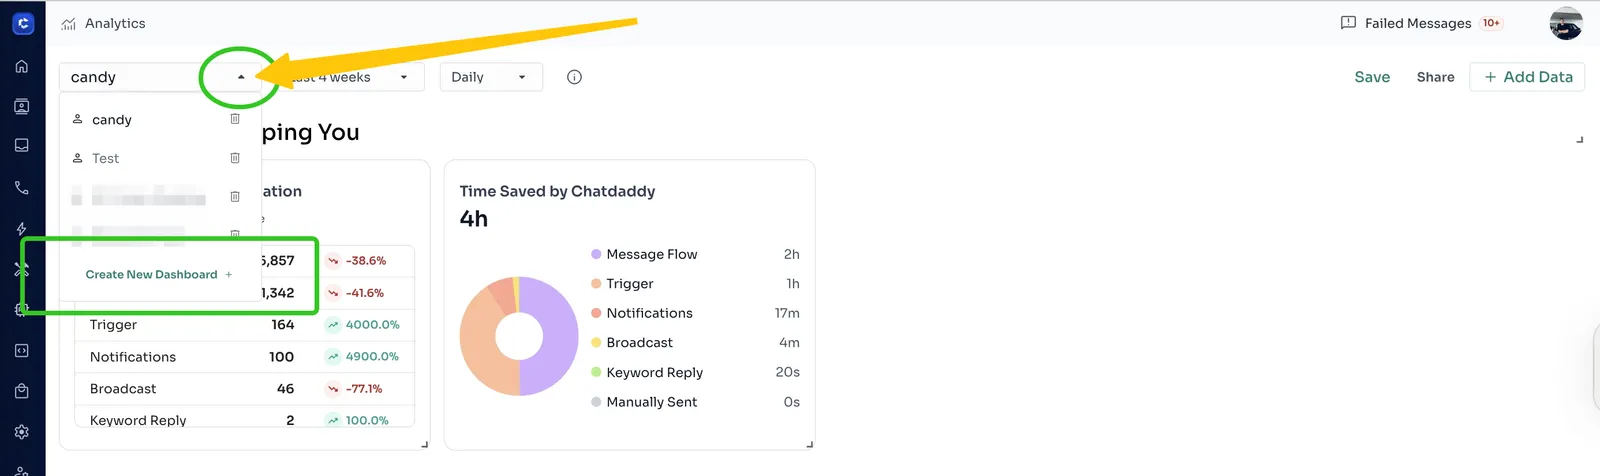Viewport: 1600px width, 476px height.
Task: Open the settings gear in the sidebar
Action: point(22,432)
